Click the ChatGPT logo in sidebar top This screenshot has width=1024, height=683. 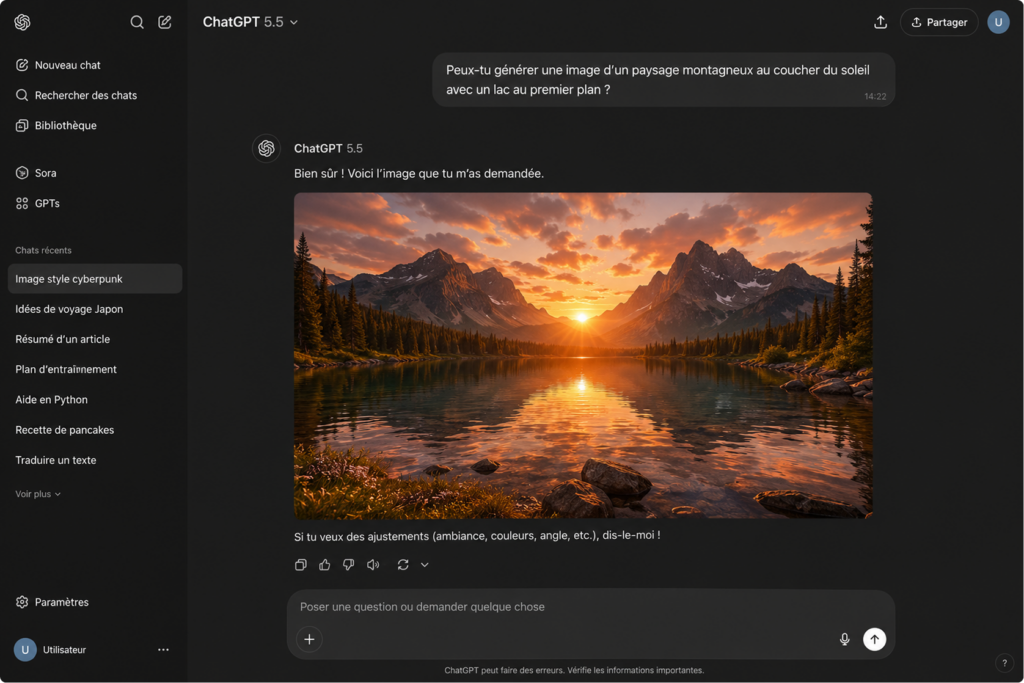22,22
